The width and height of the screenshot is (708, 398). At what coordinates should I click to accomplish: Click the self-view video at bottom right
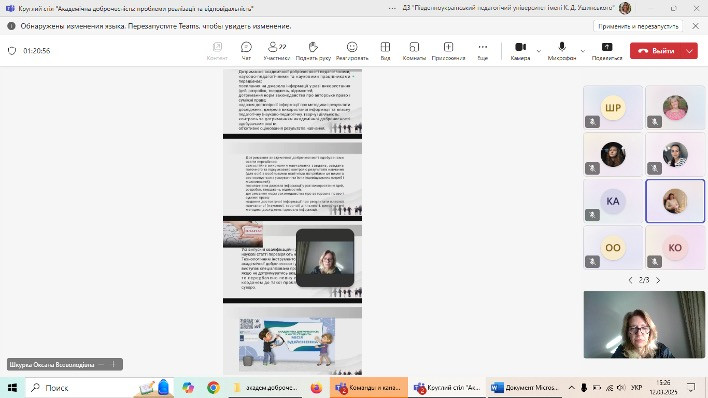[644, 324]
